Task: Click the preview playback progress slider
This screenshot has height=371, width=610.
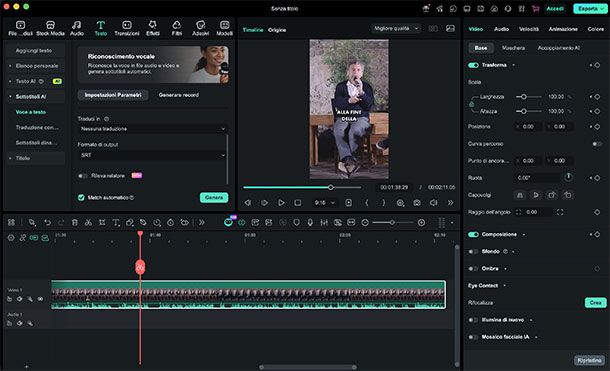Action: [302, 187]
